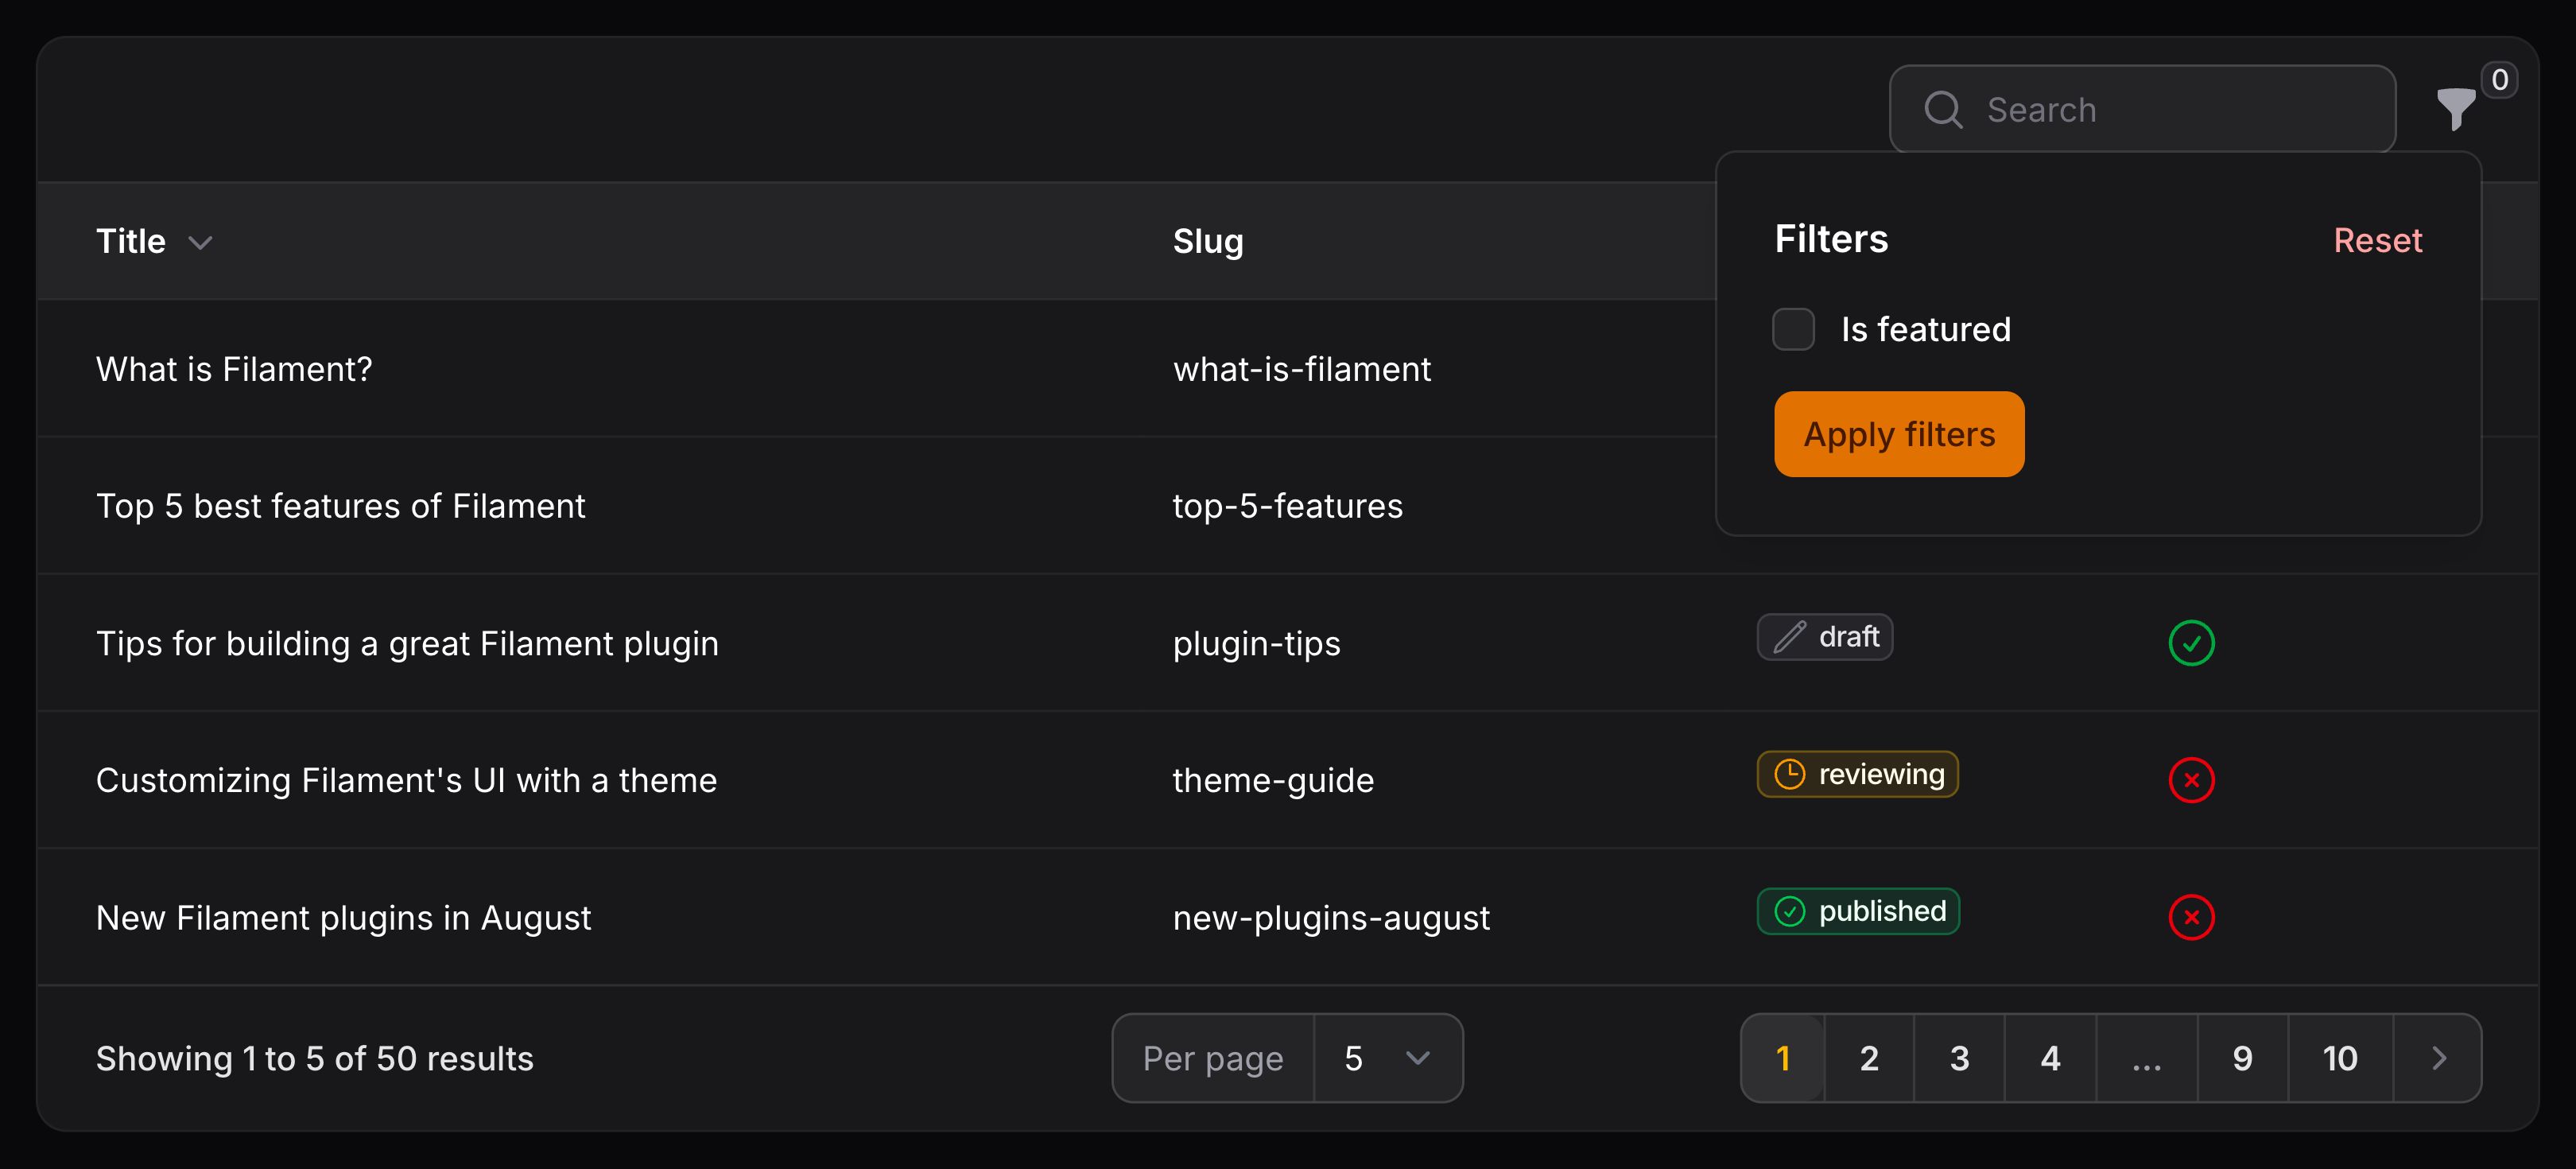The height and width of the screenshot is (1169, 2576).
Task: Click the green check icon for plugin-tips
Action: [x=2191, y=643]
